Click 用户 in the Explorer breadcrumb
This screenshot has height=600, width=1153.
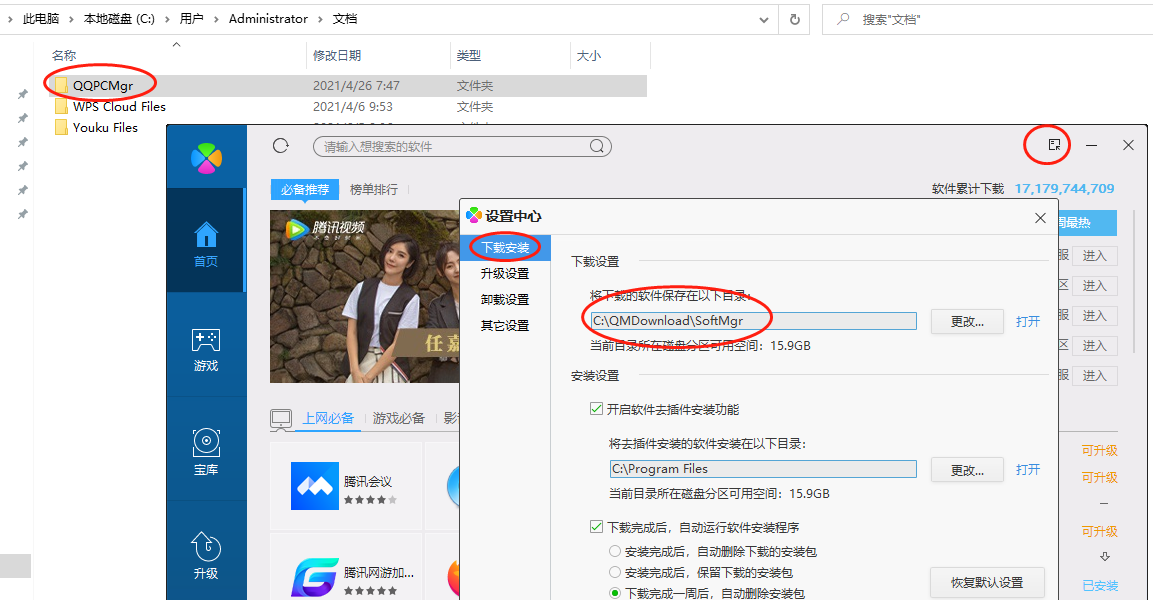(191, 19)
